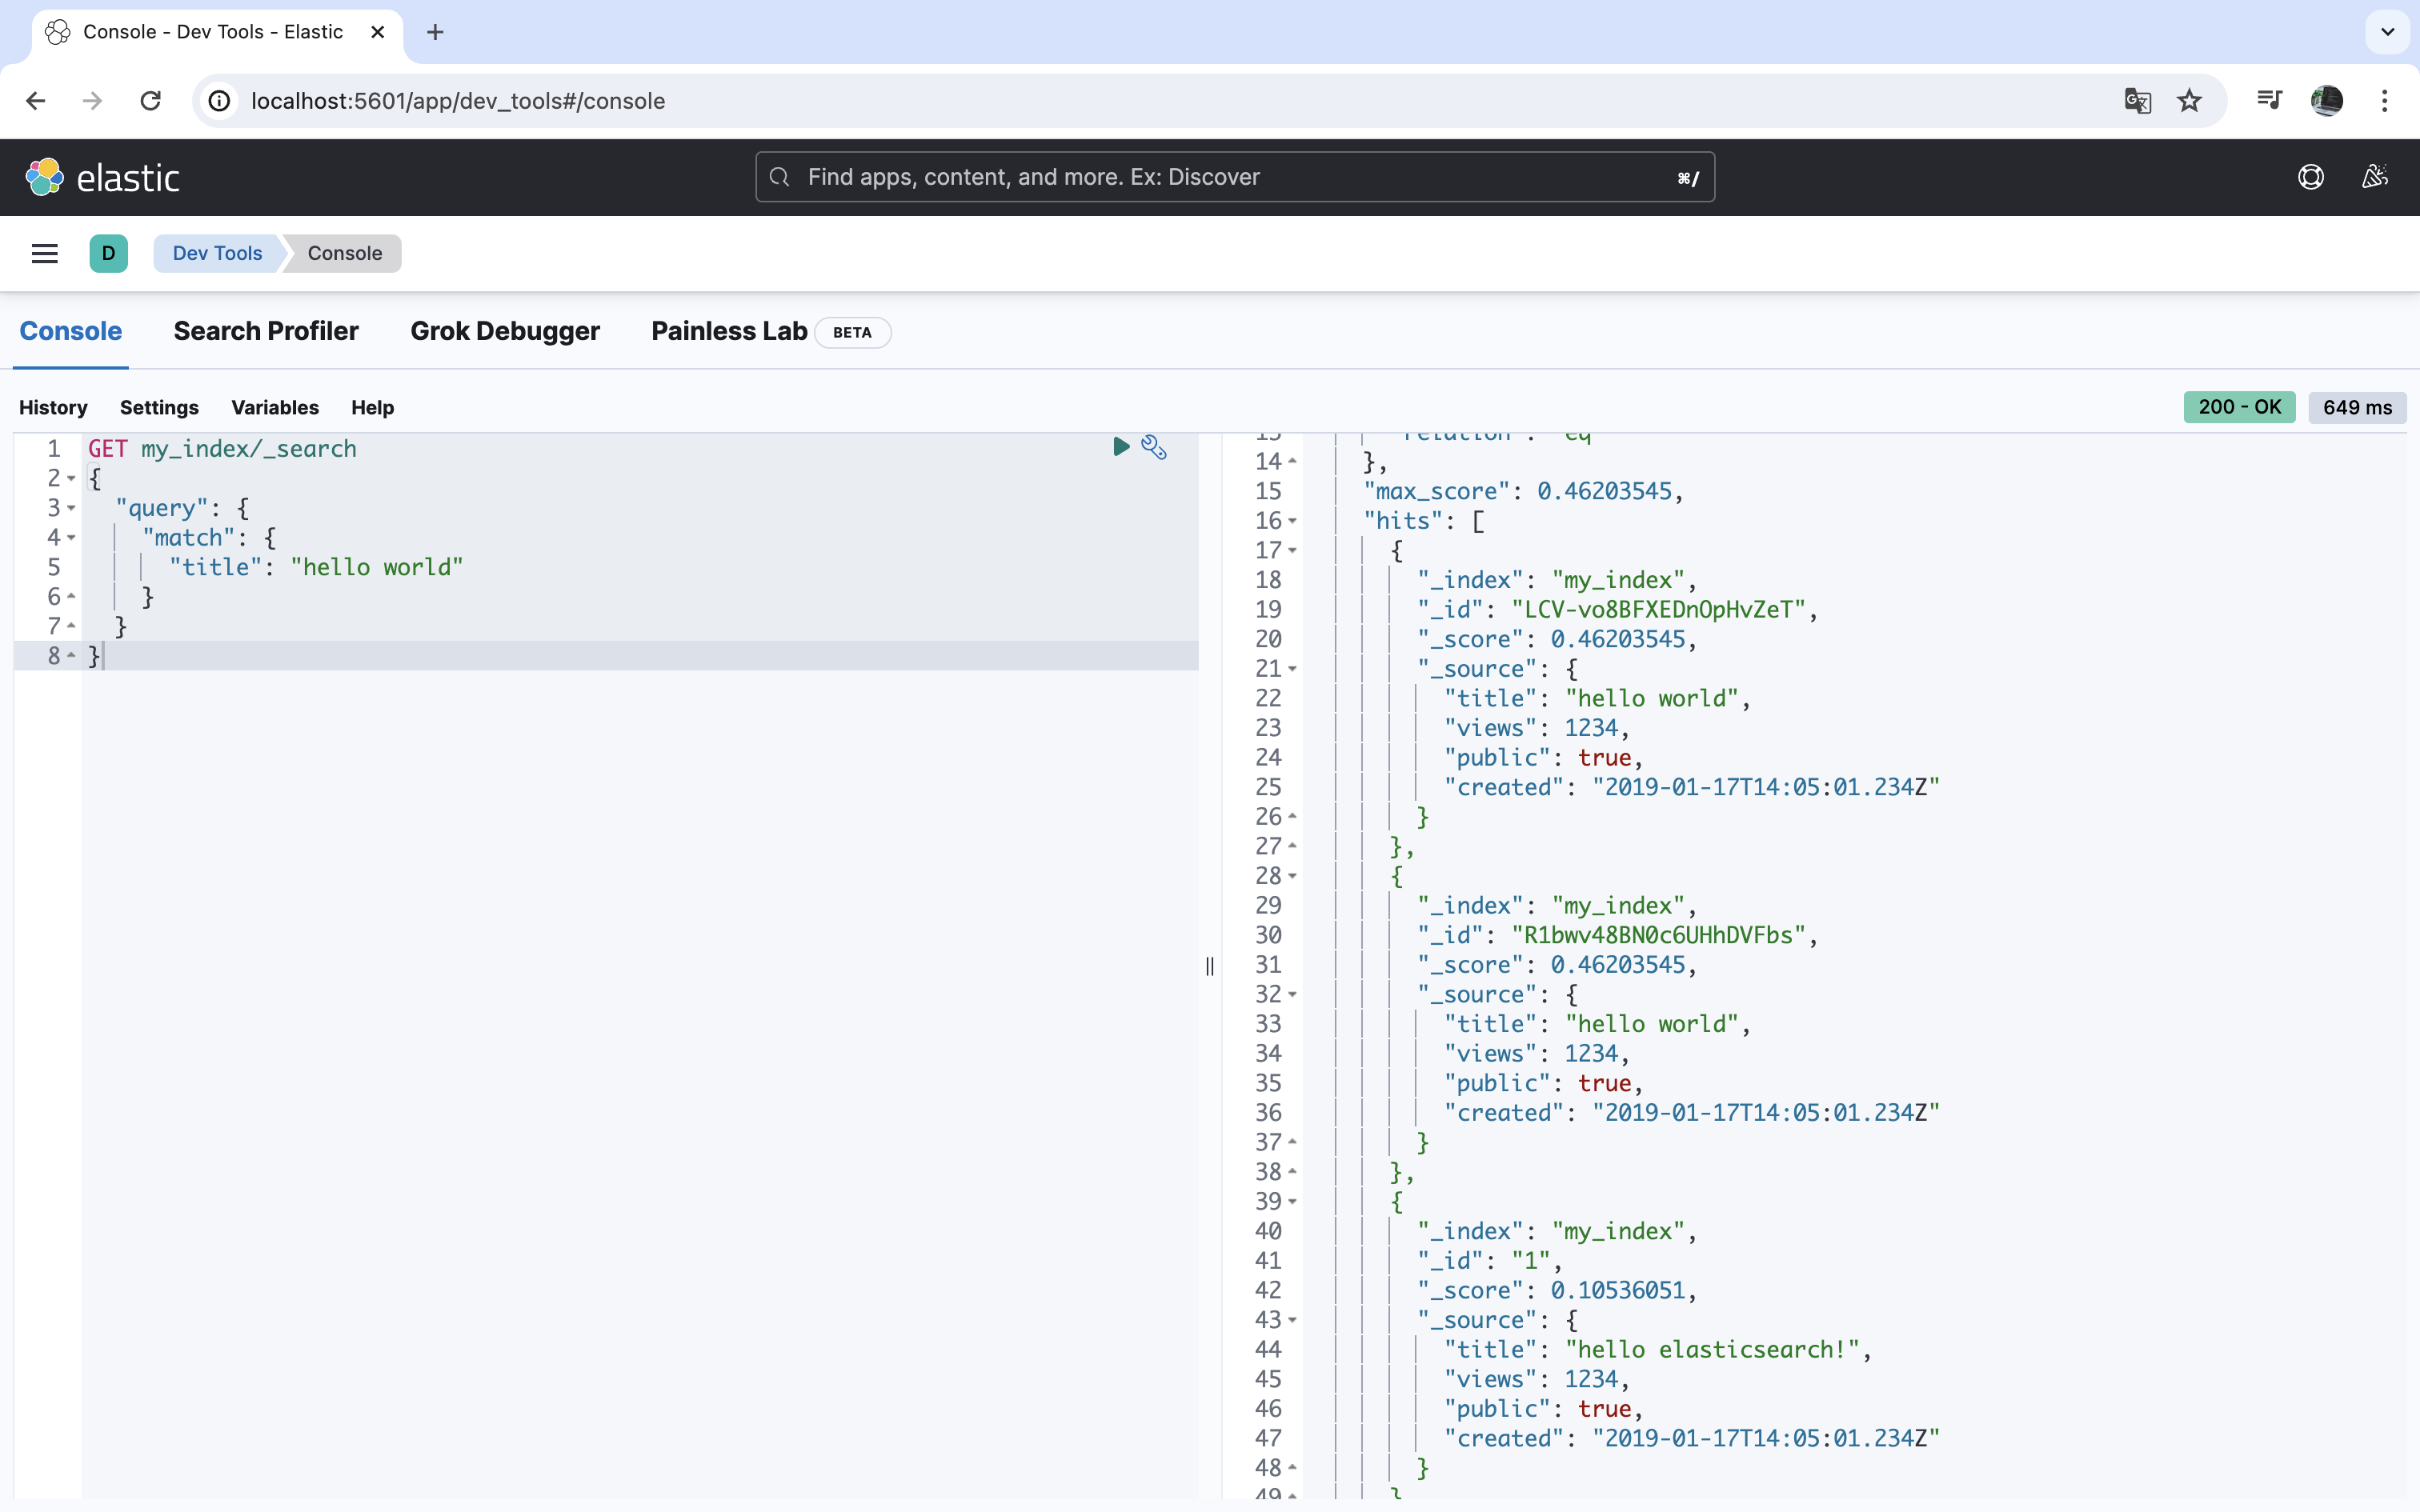Screen dimensions: 2420x1512
Task: Click the Find apps search field
Action: tap(1234, 177)
